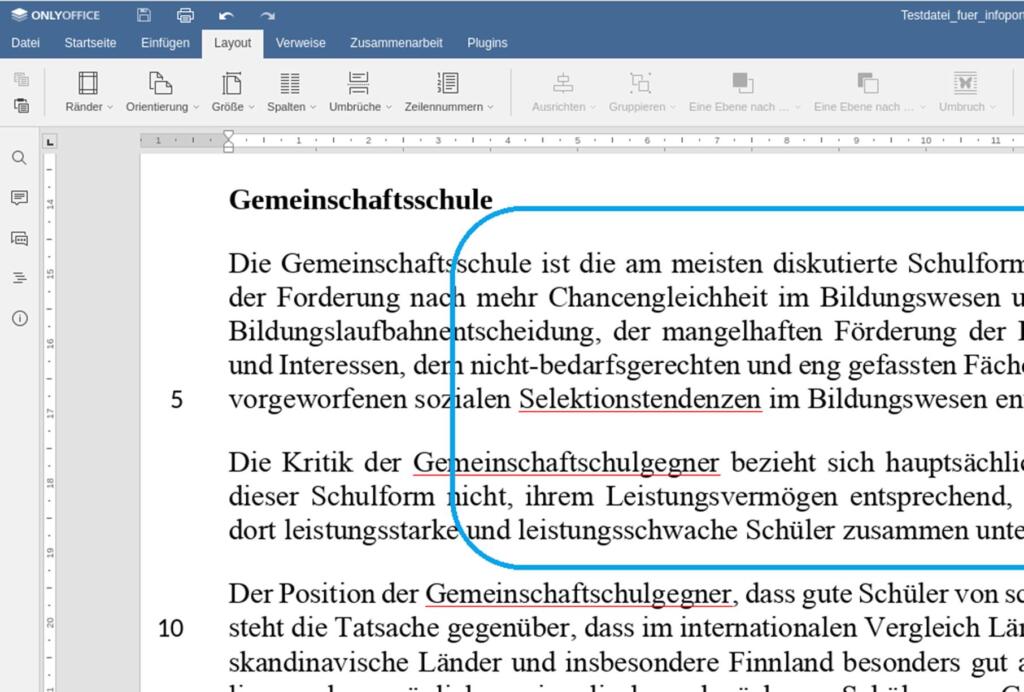Expand the Größe dropdown arrow
The height and width of the screenshot is (692, 1024).
251,107
